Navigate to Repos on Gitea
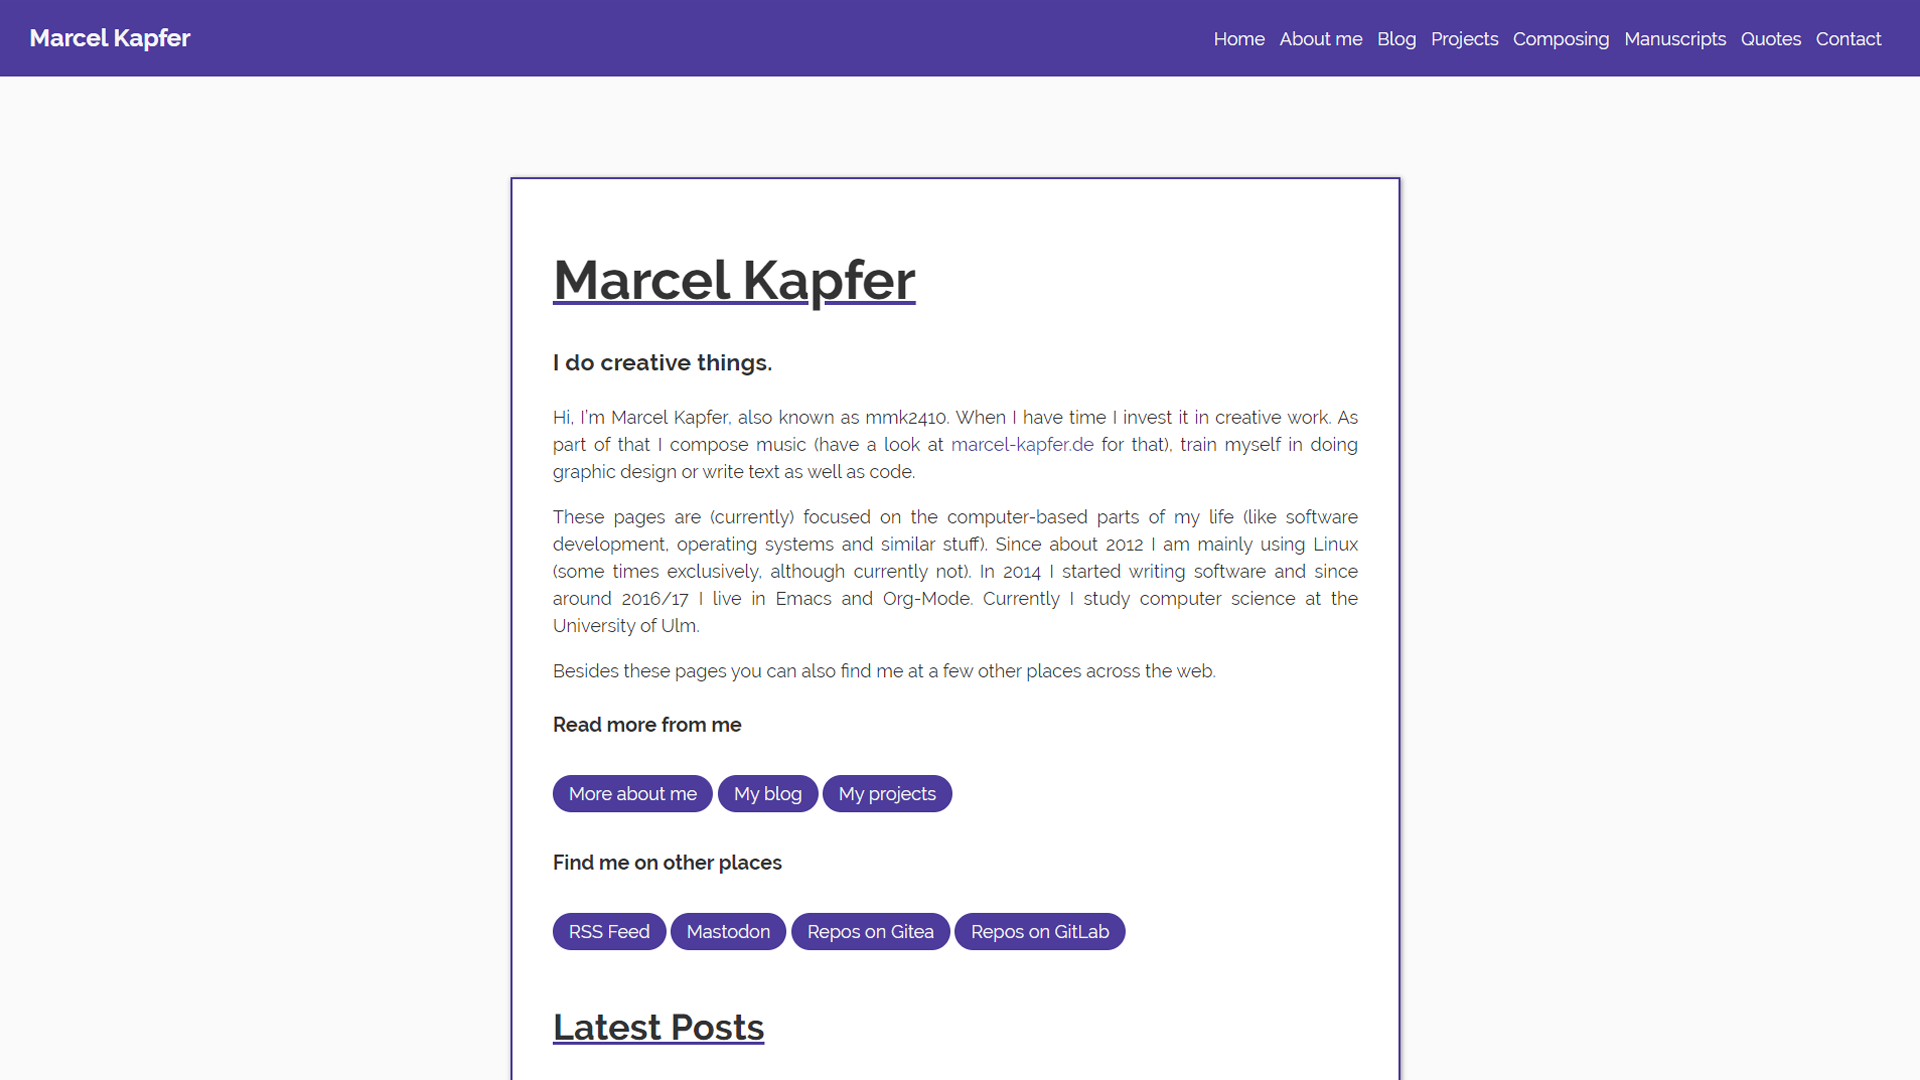The image size is (1920, 1080). pos(870,931)
